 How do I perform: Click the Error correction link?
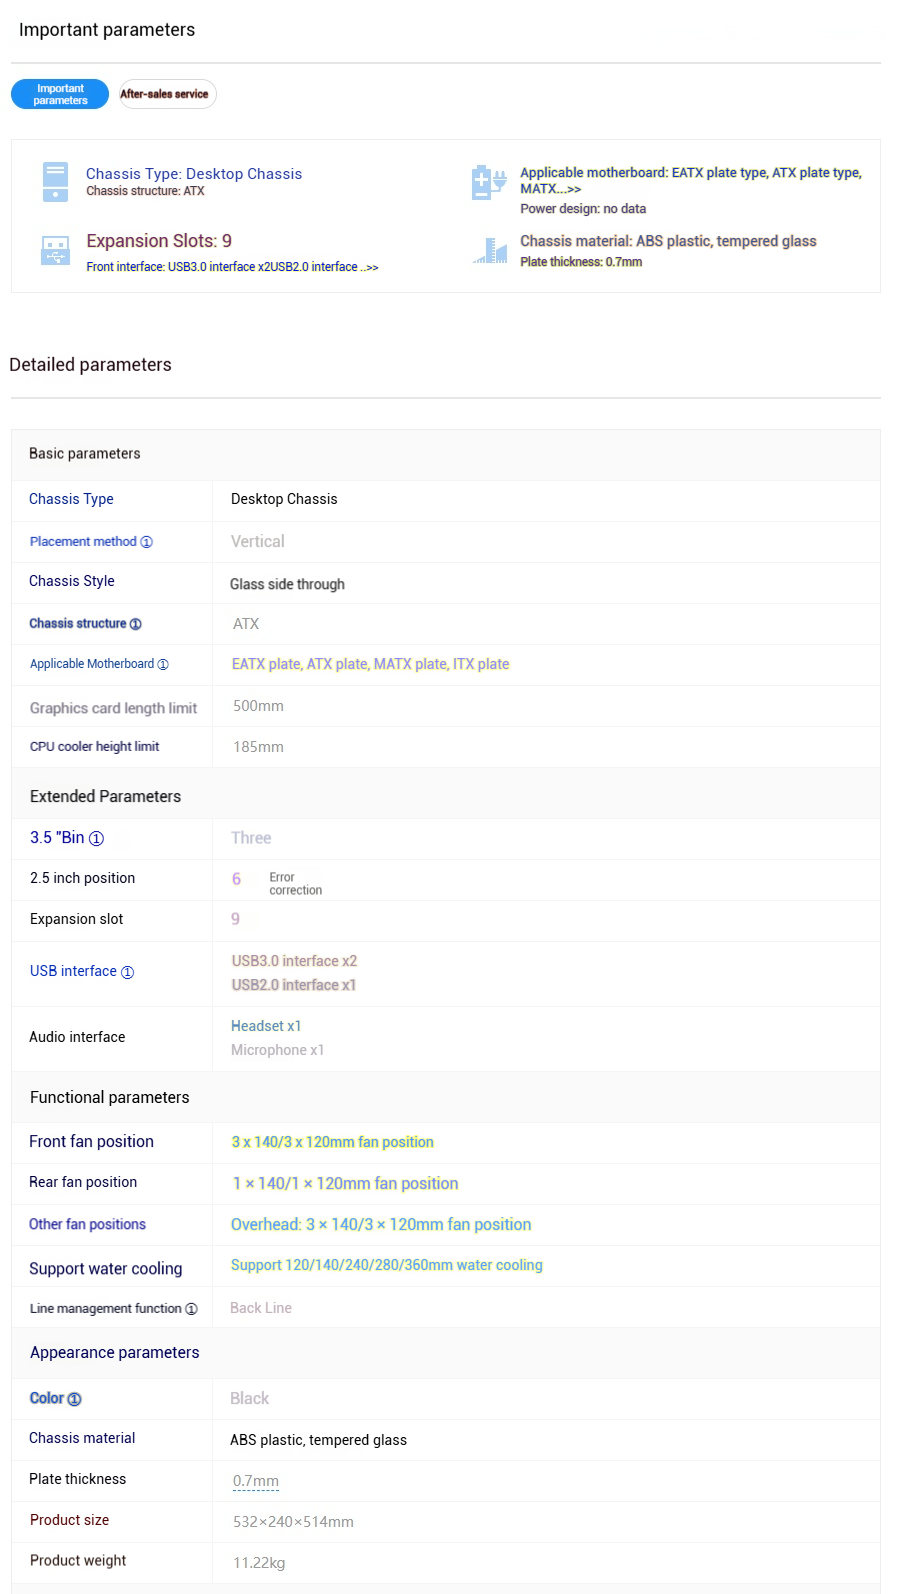[x=295, y=884]
